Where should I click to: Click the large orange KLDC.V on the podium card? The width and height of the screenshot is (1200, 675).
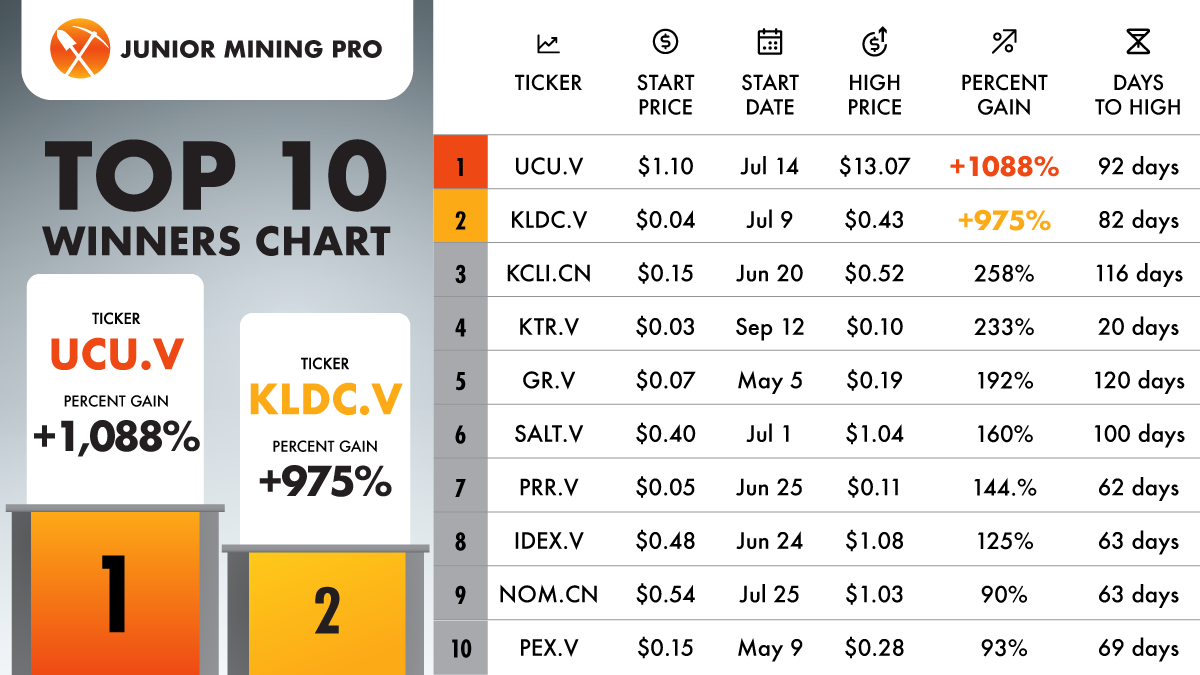[x=325, y=400]
